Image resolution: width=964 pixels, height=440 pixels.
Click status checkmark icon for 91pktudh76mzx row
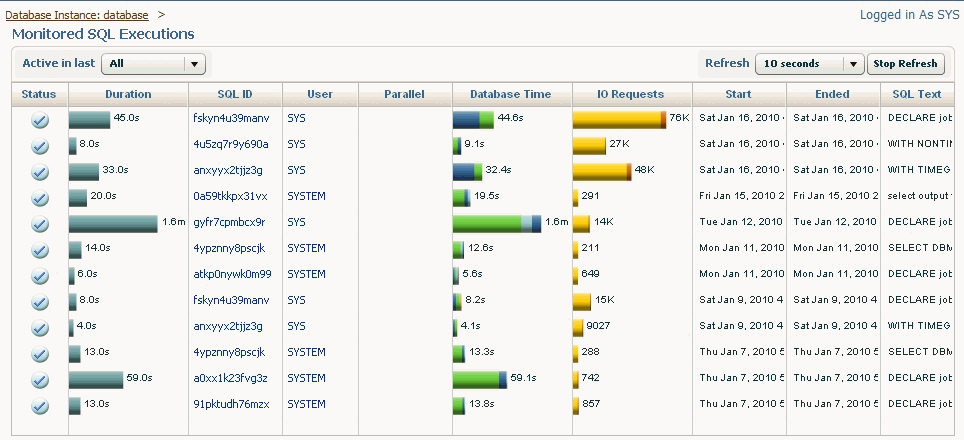pyautogui.click(x=40, y=406)
